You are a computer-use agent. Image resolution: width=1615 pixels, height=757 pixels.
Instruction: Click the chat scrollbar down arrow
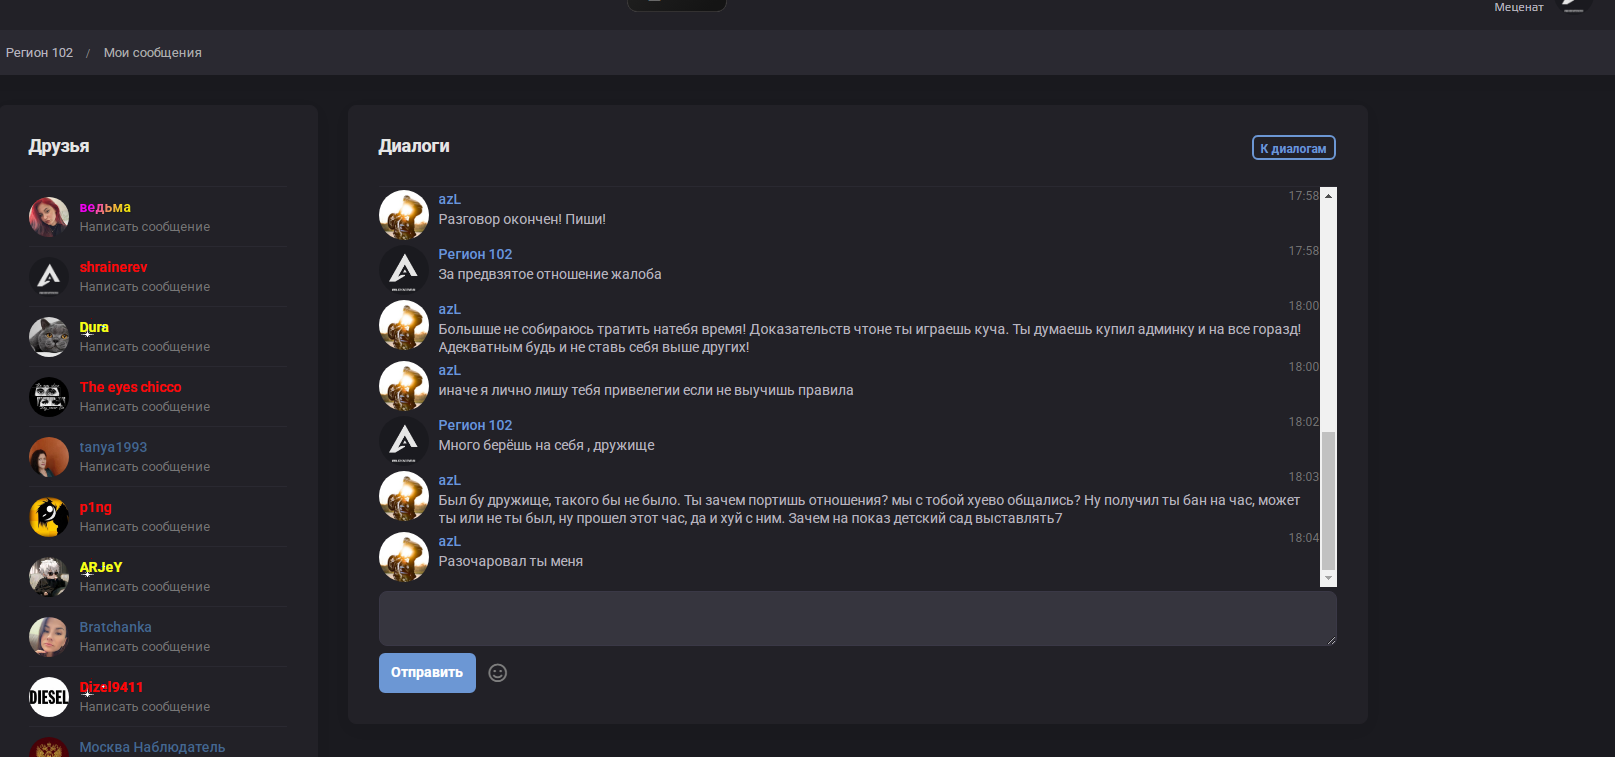pyautogui.click(x=1328, y=578)
